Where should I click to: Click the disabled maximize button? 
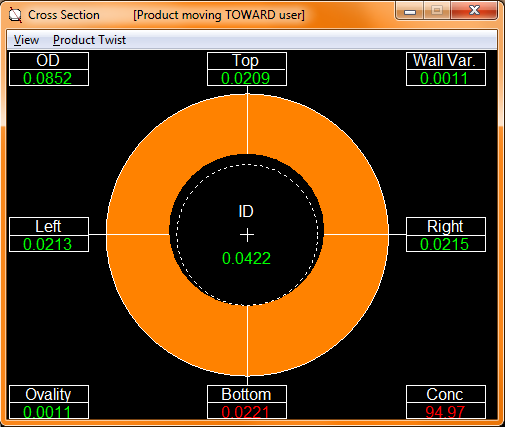[x=437, y=11]
